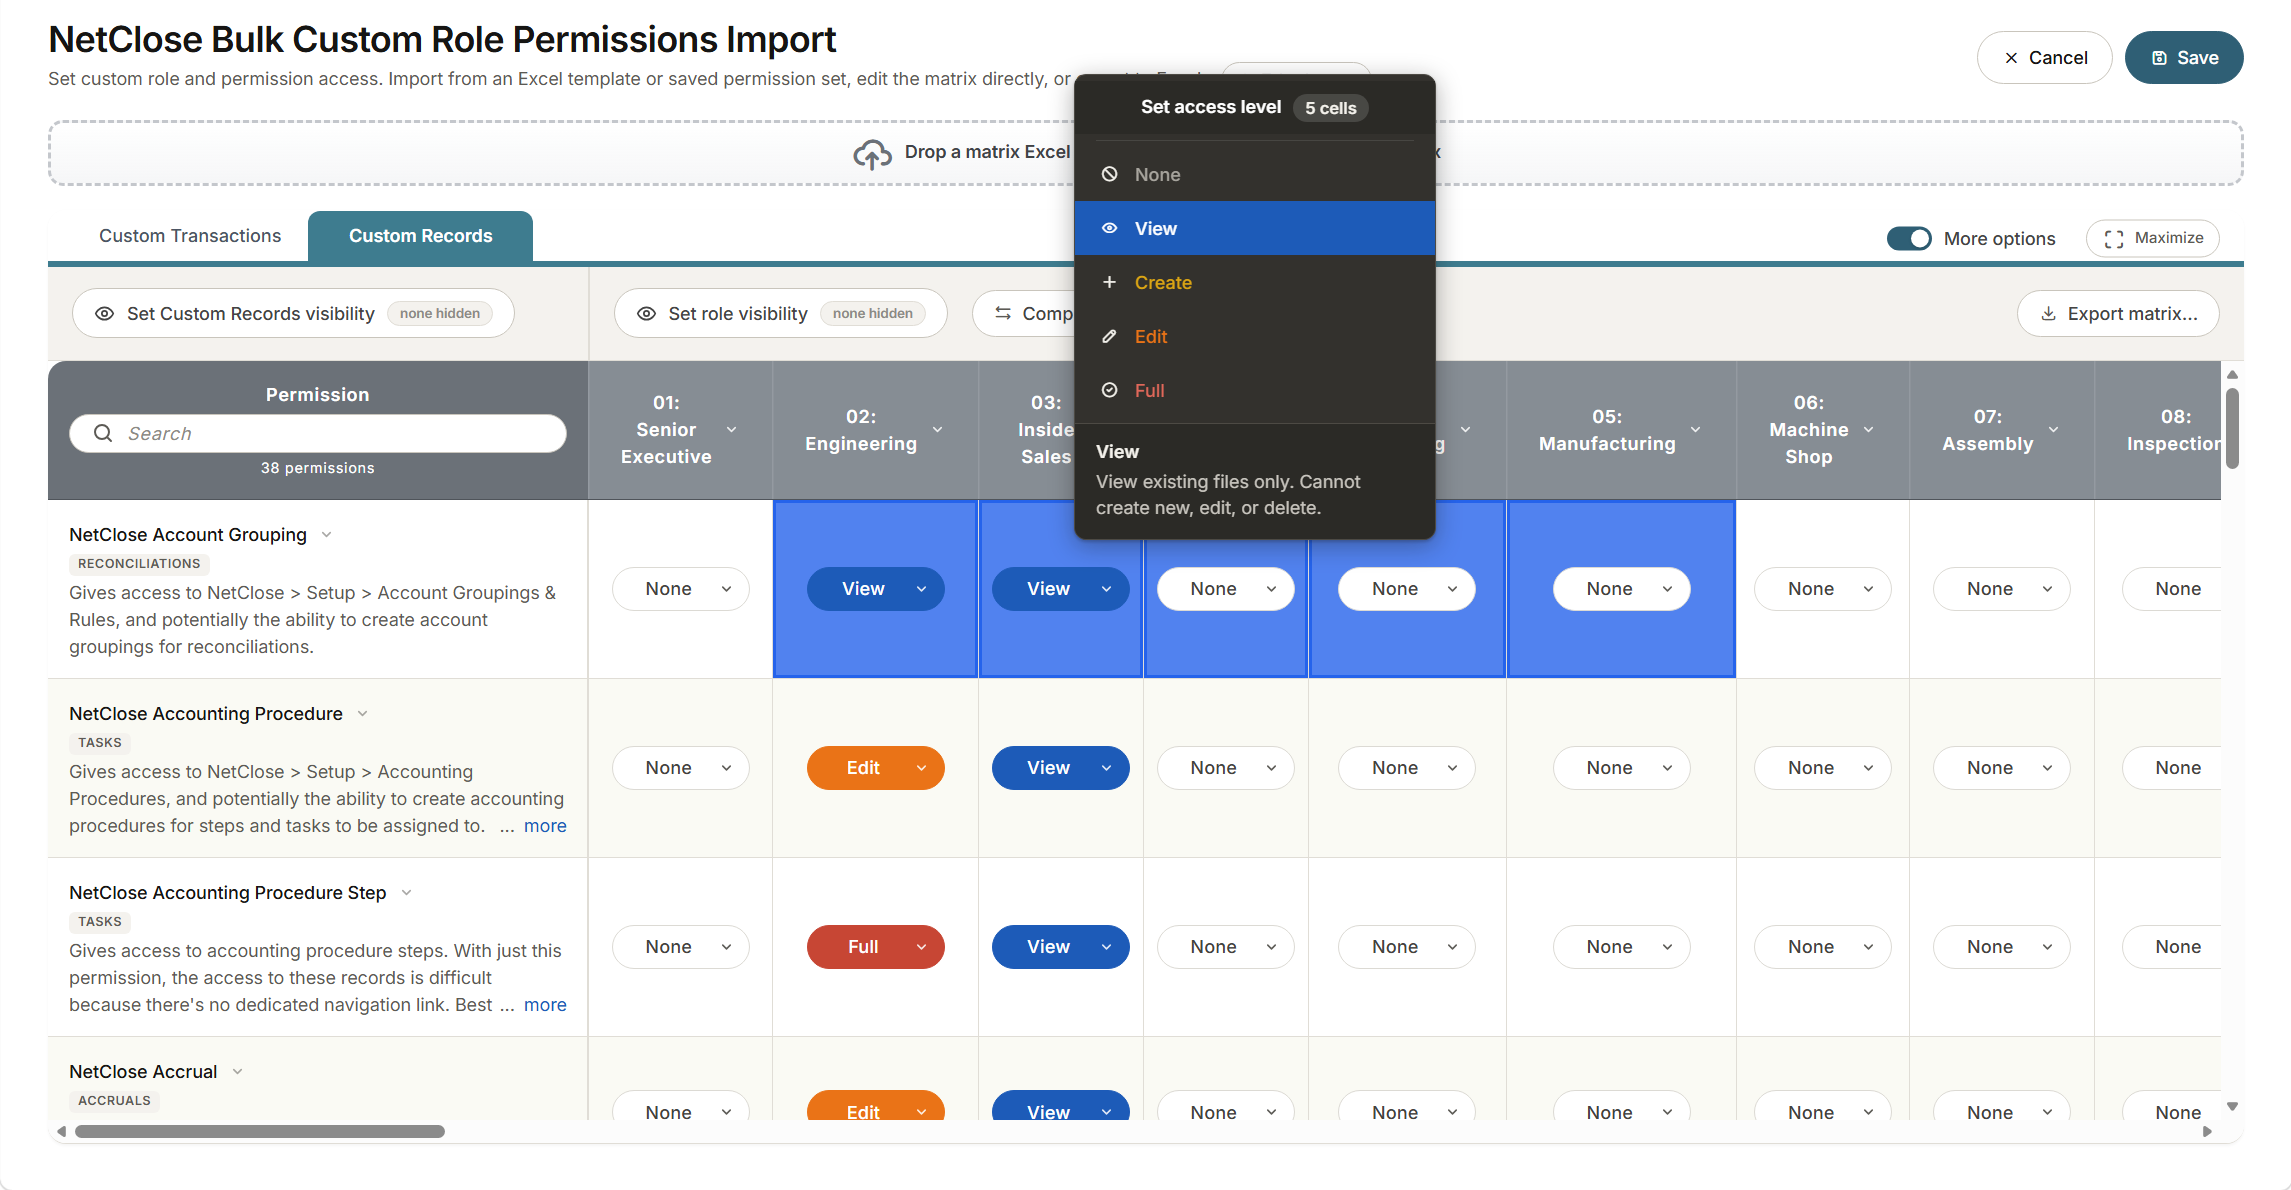Click the more link under Accounting Procedure Step
The width and height of the screenshot is (2291, 1190).
[x=545, y=1005]
